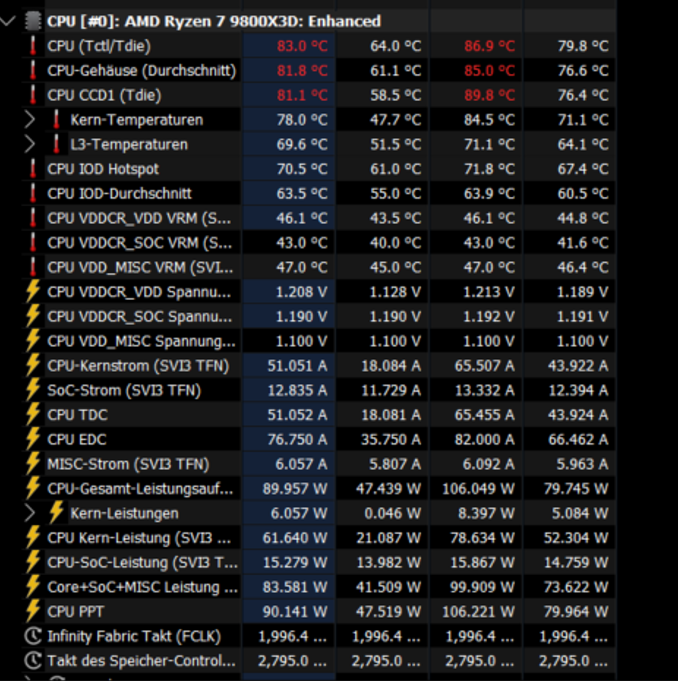The height and width of the screenshot is (681, 678).
Task: Click the lightning icon next to CPU VDDCR_VDD Spannung
Action: coord(33,291)
